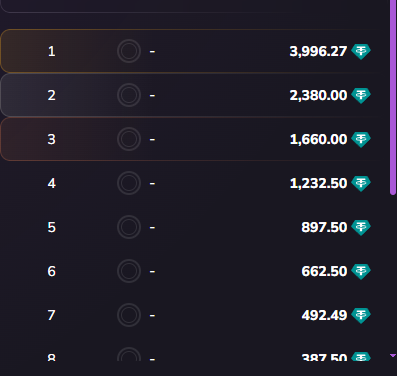397x376 pixels.
Task: Click the empty avatar circle in rank 7
Action: [x=129, y=315]
